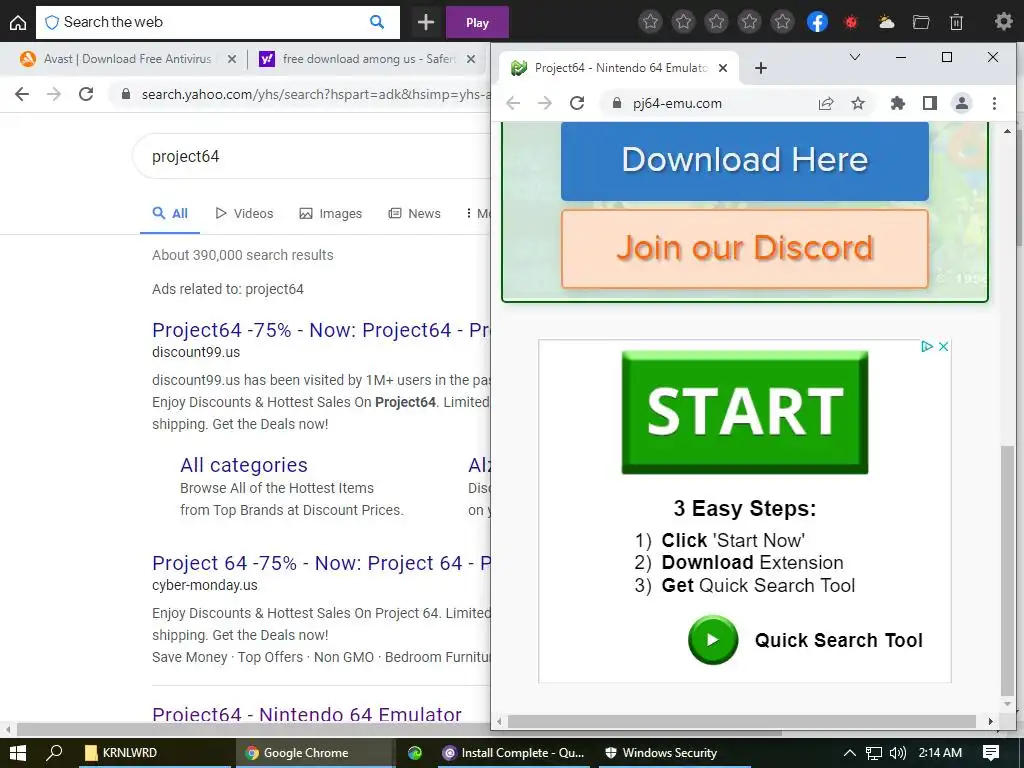Close the Project64 Chrome tab
The width and height of the screenshot is (1024, 768).
point(723,68)
